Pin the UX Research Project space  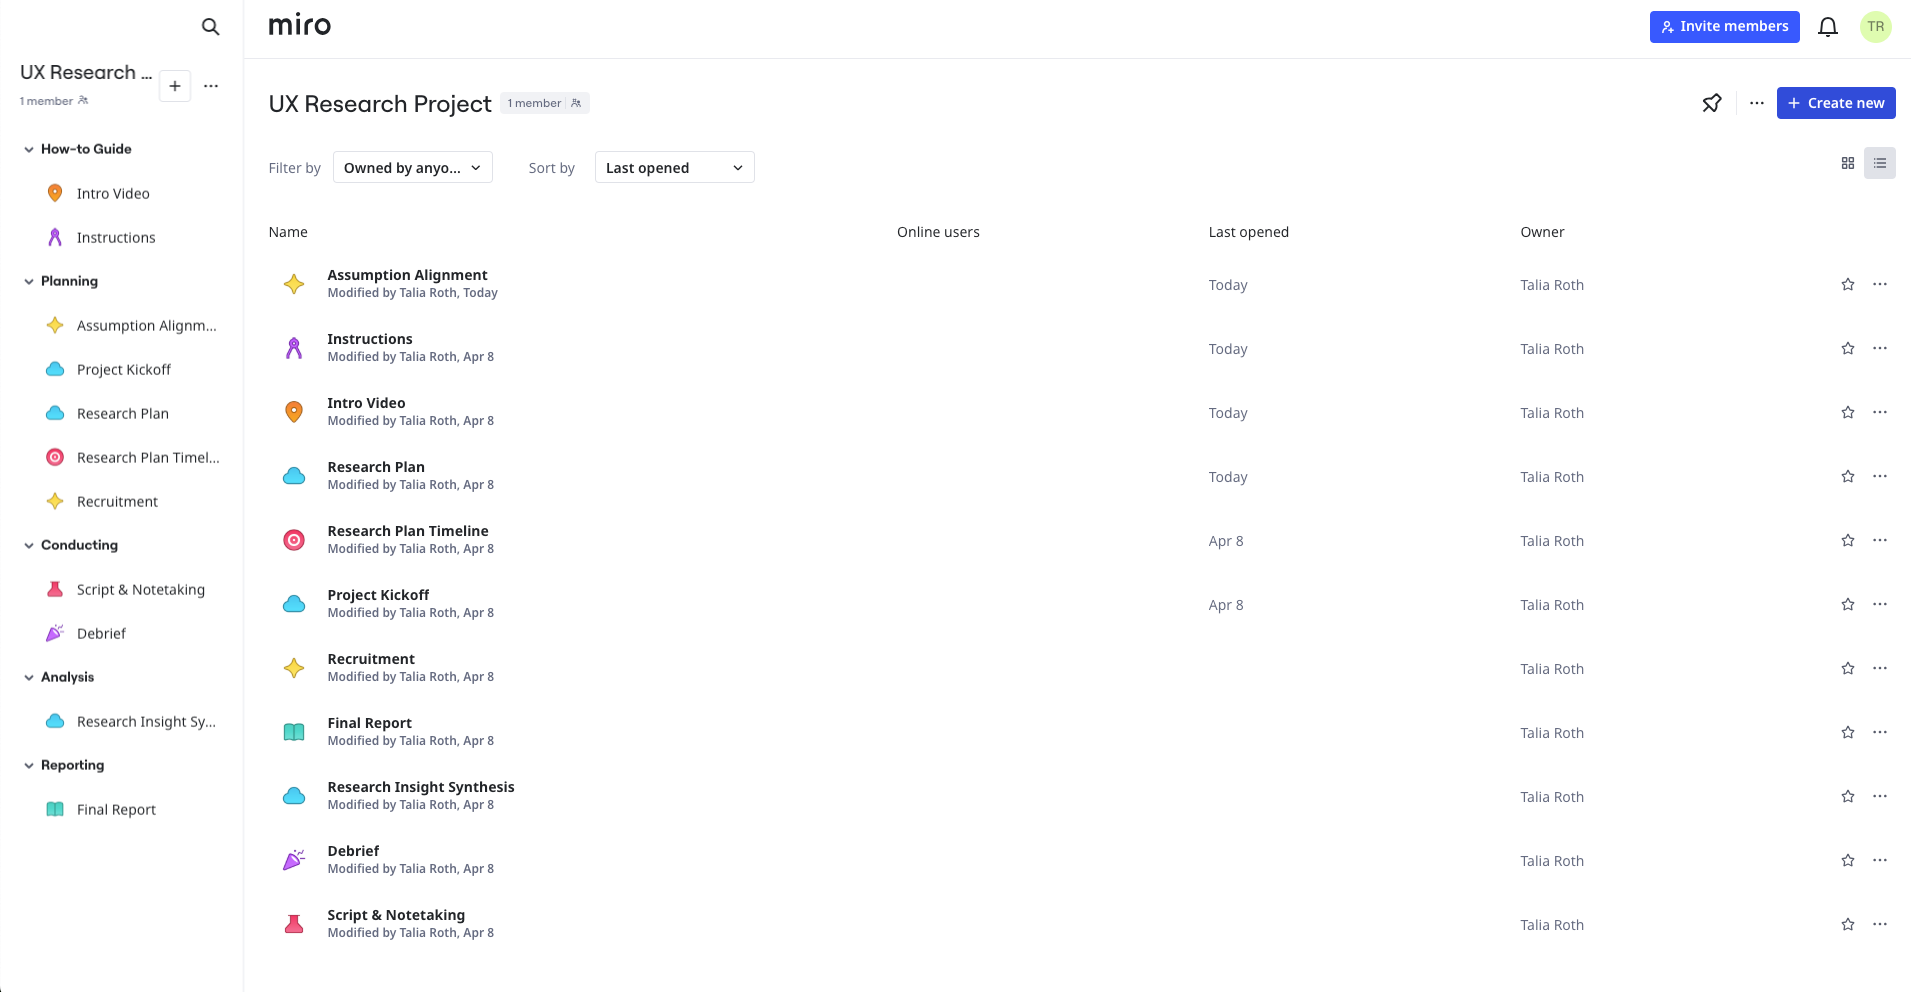coord(1712,103)
